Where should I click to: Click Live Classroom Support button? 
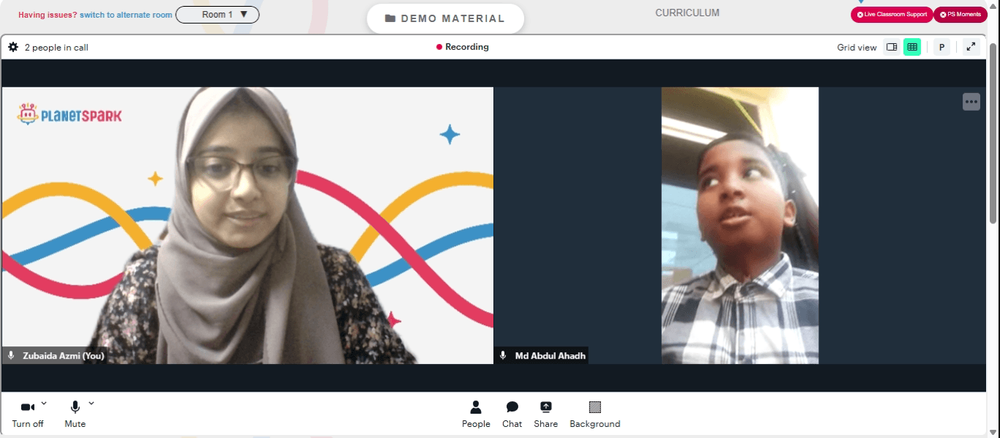pos(892,14)
